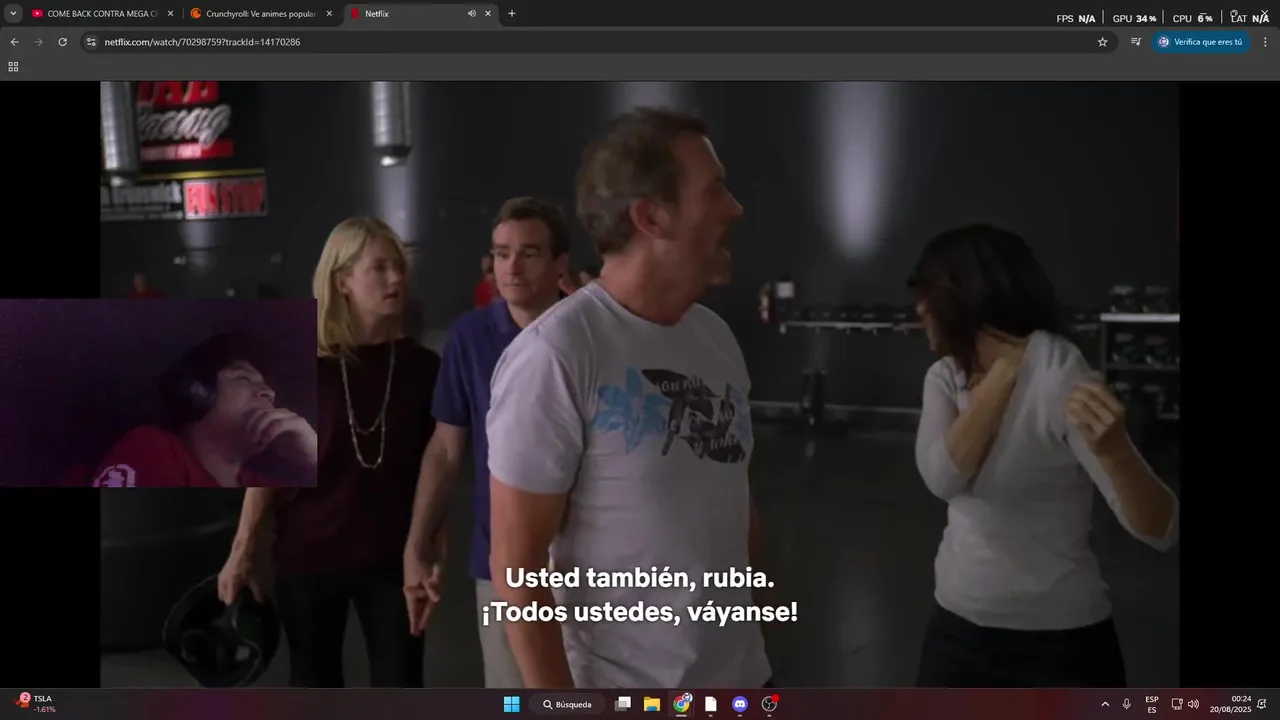Click the microphone tray icon
The width and height of the screenshot is (1280, 720).
pyautogui.click(x=1127, y=704)
